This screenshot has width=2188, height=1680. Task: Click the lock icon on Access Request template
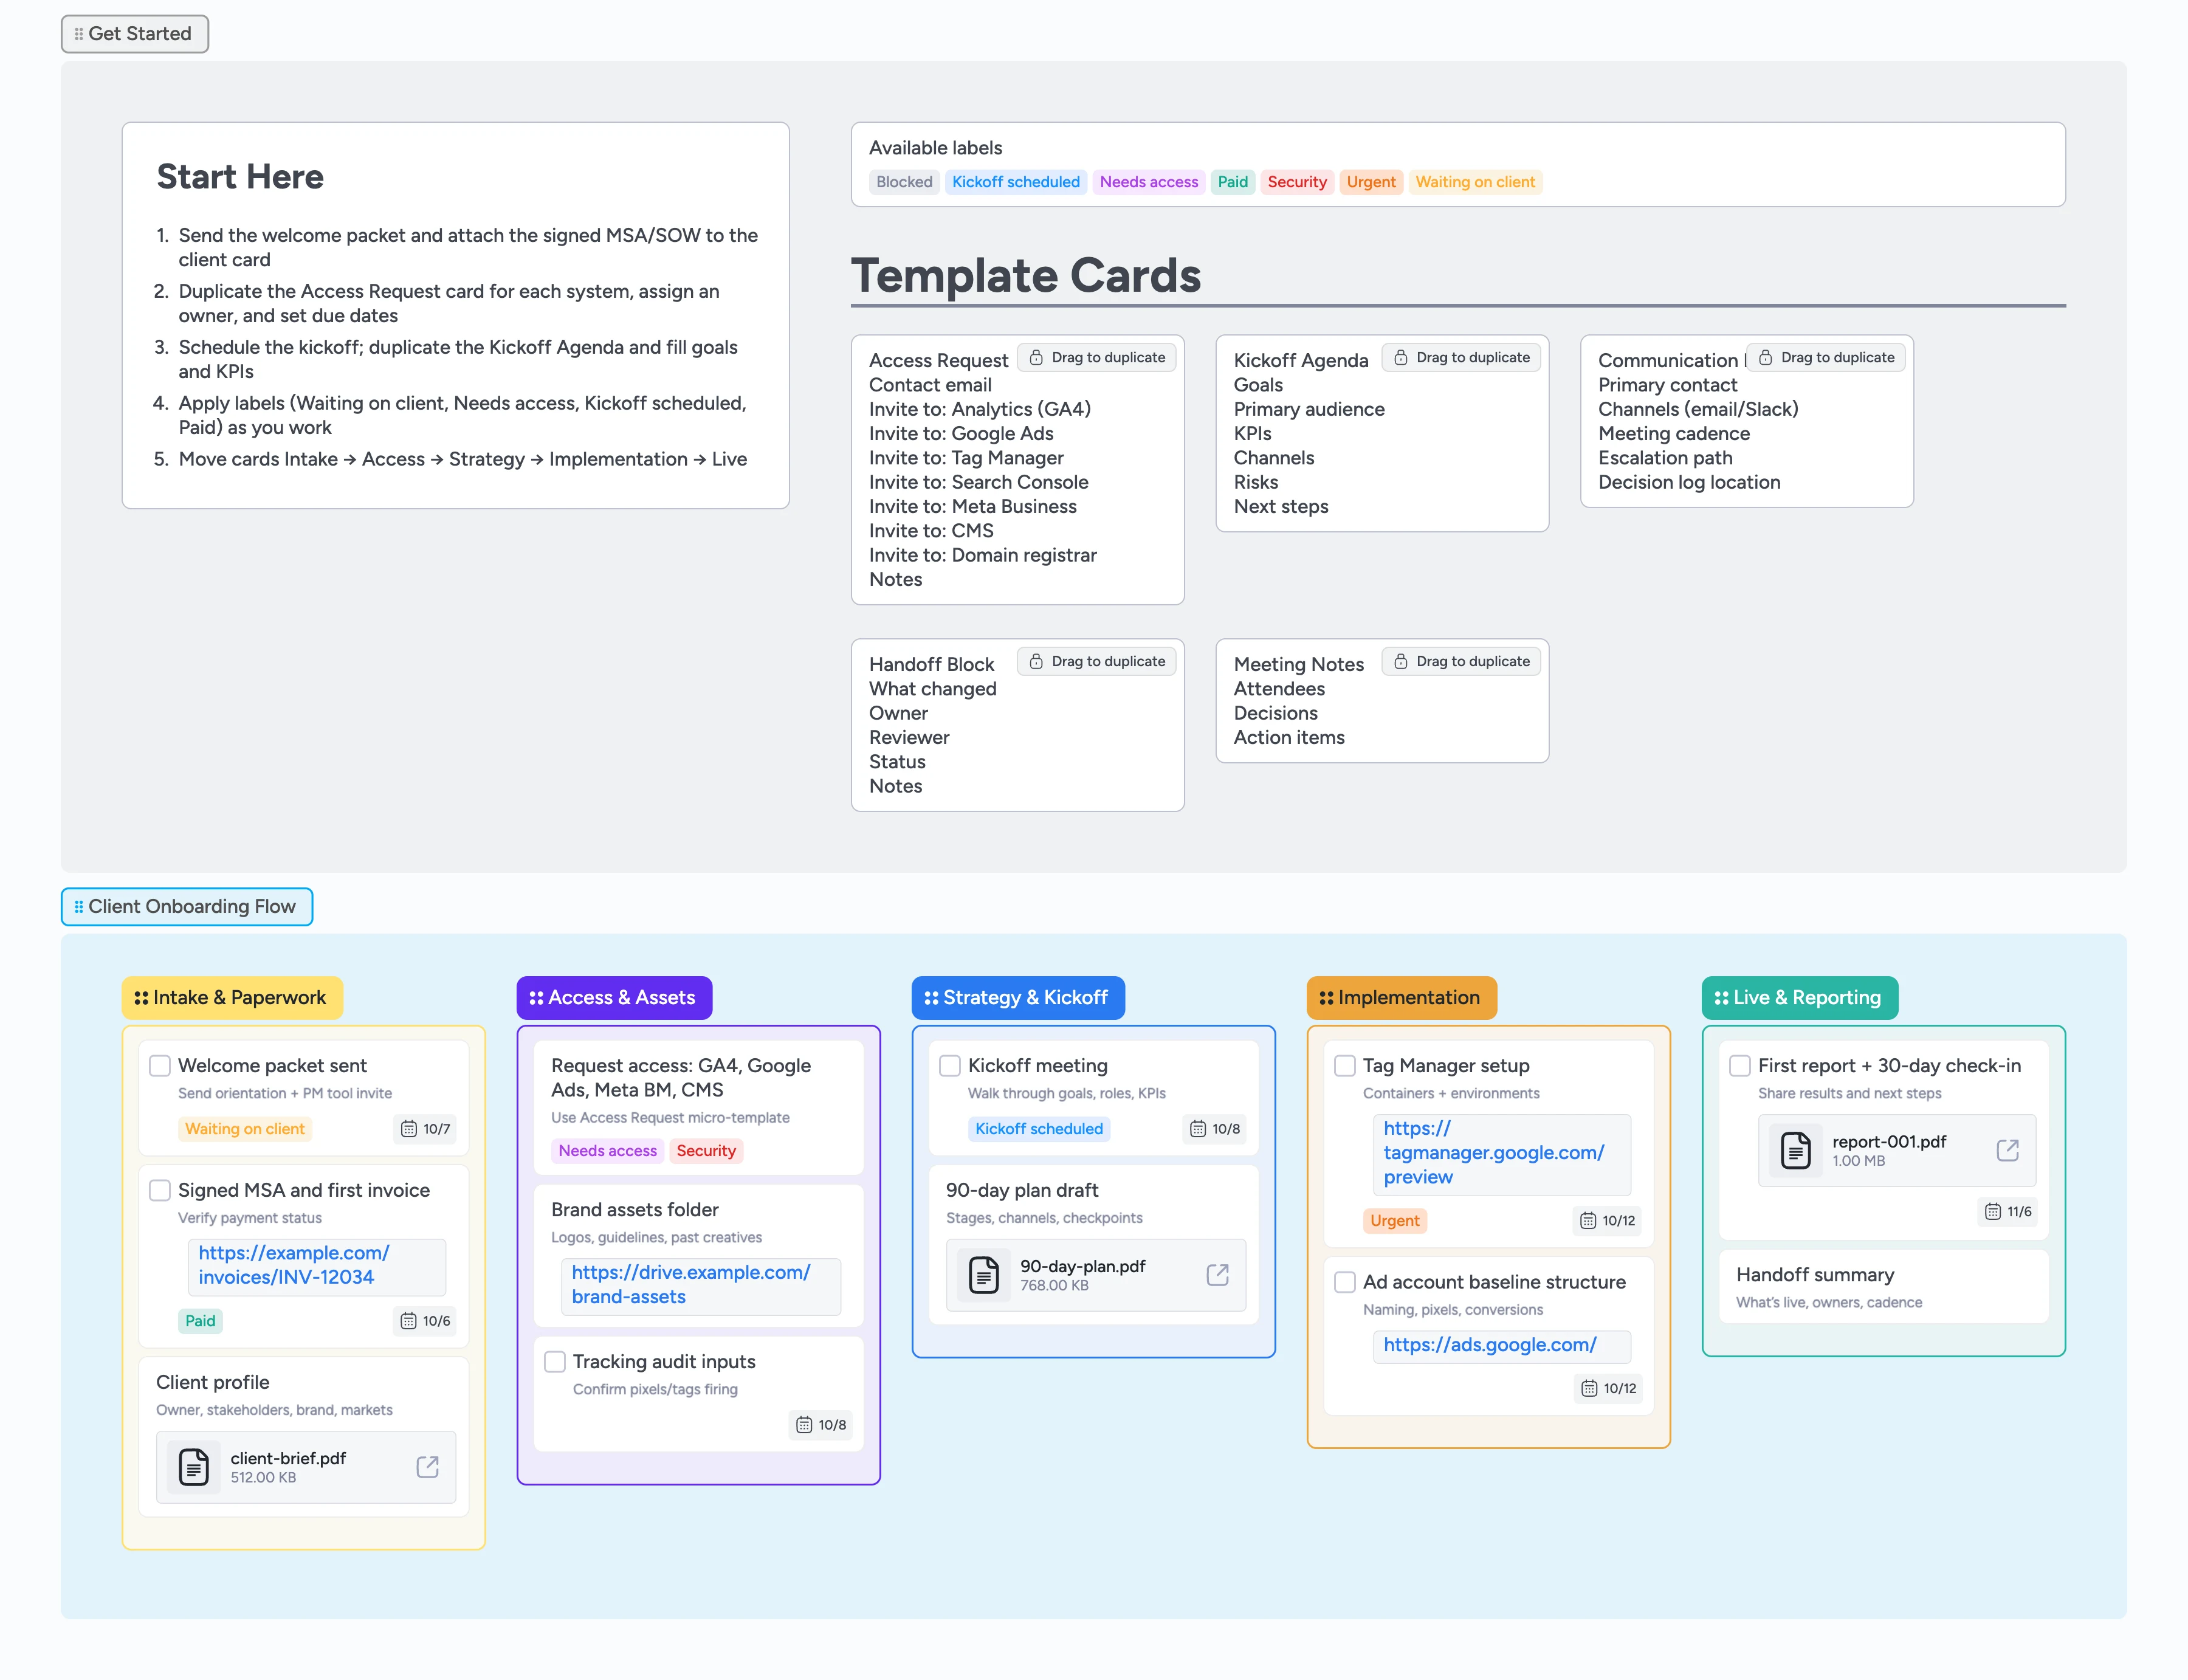click(1038, 357)
